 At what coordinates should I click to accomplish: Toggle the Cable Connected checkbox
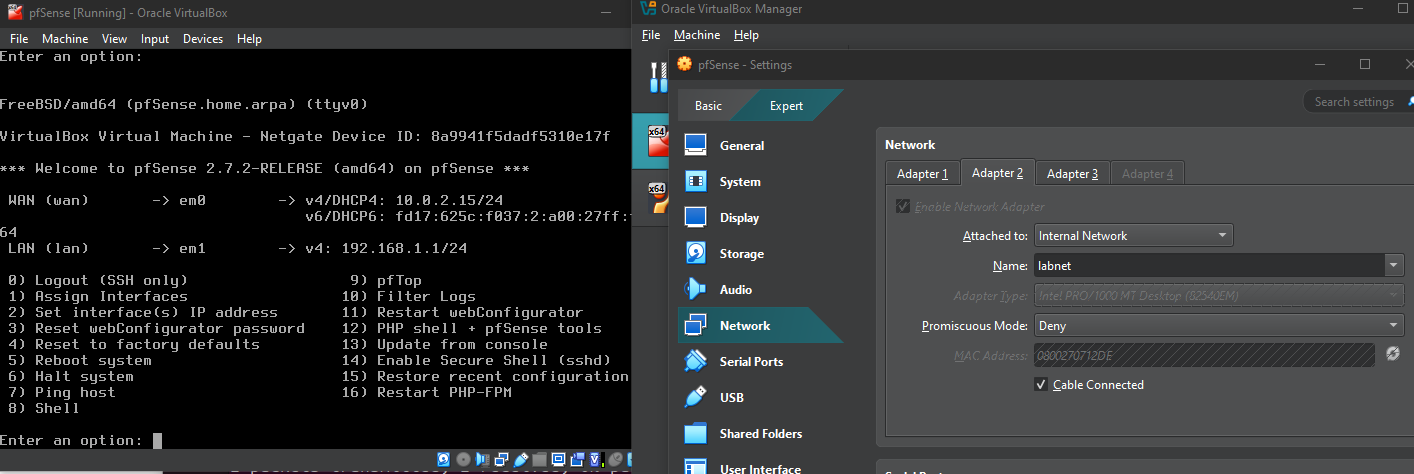click(1041, 384)
